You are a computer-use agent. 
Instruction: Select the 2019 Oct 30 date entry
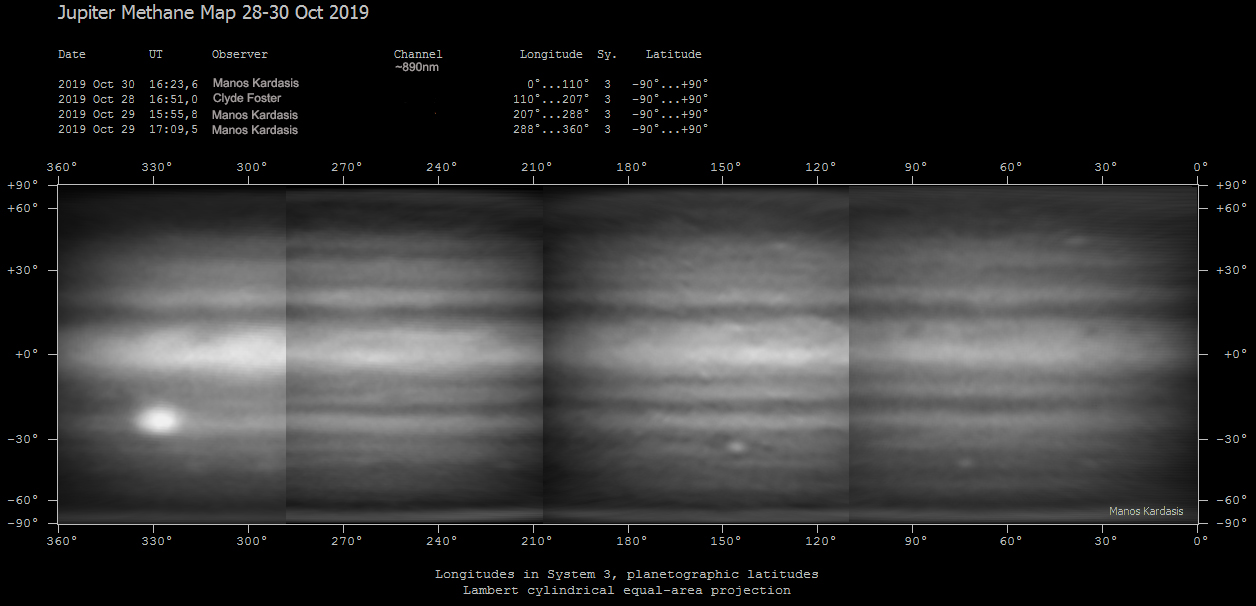pyautogui.click(x=96, y=84)
